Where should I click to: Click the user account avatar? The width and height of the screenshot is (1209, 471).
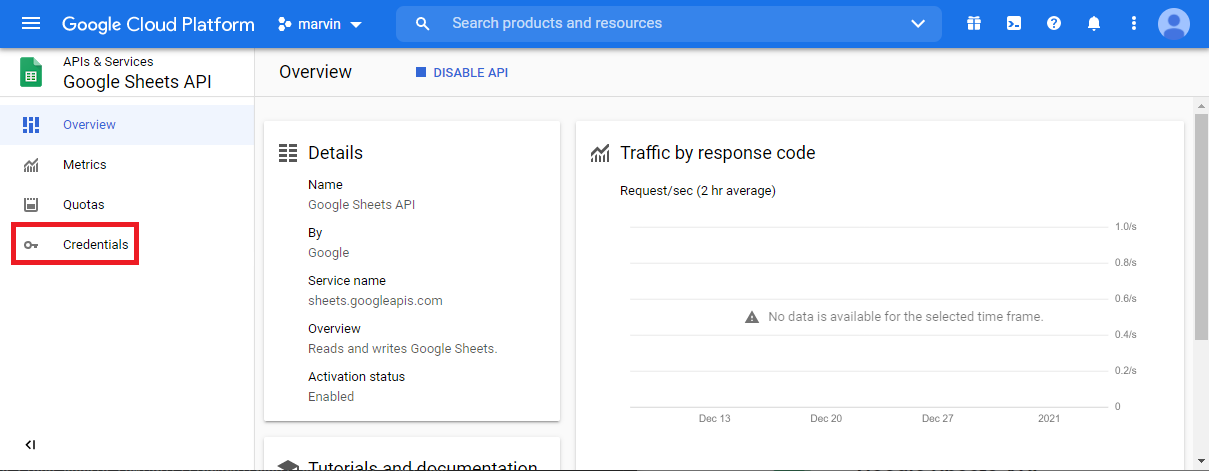pos(1174,23)
